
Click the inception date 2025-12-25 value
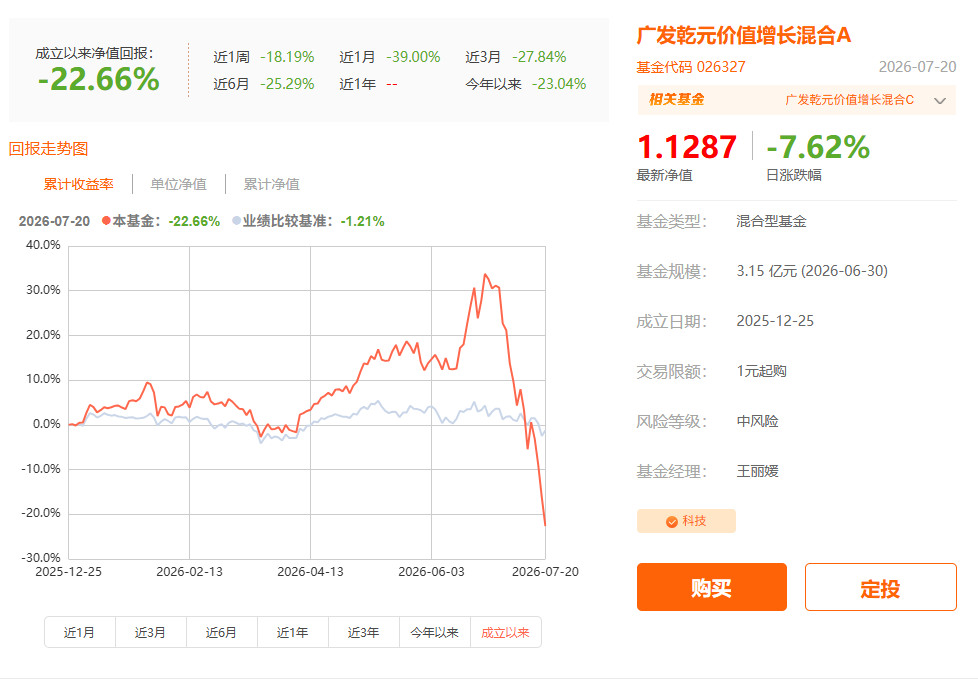775,320
